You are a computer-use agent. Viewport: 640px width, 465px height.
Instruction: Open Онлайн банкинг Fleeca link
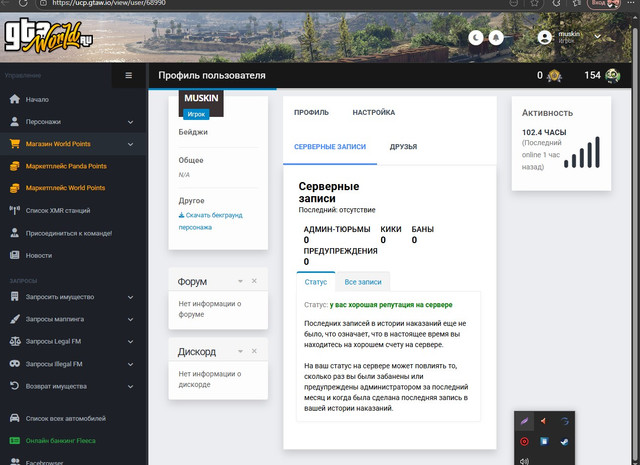point(60,441)
